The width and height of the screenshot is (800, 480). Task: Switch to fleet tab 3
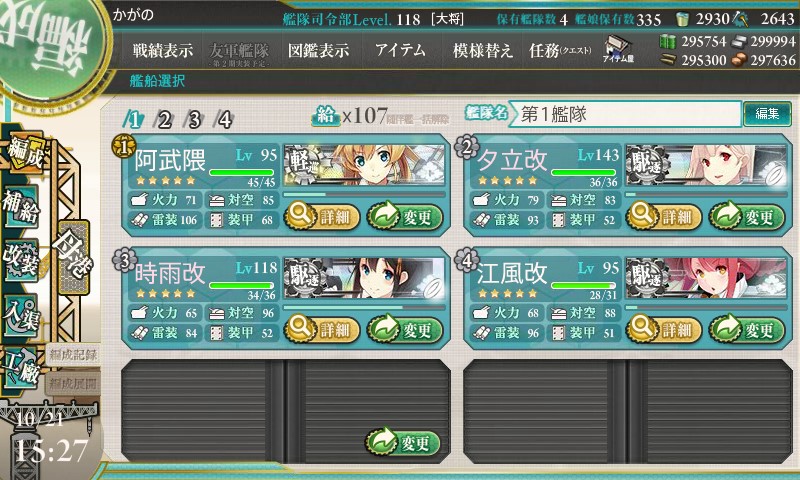click(x=194, y=120)
